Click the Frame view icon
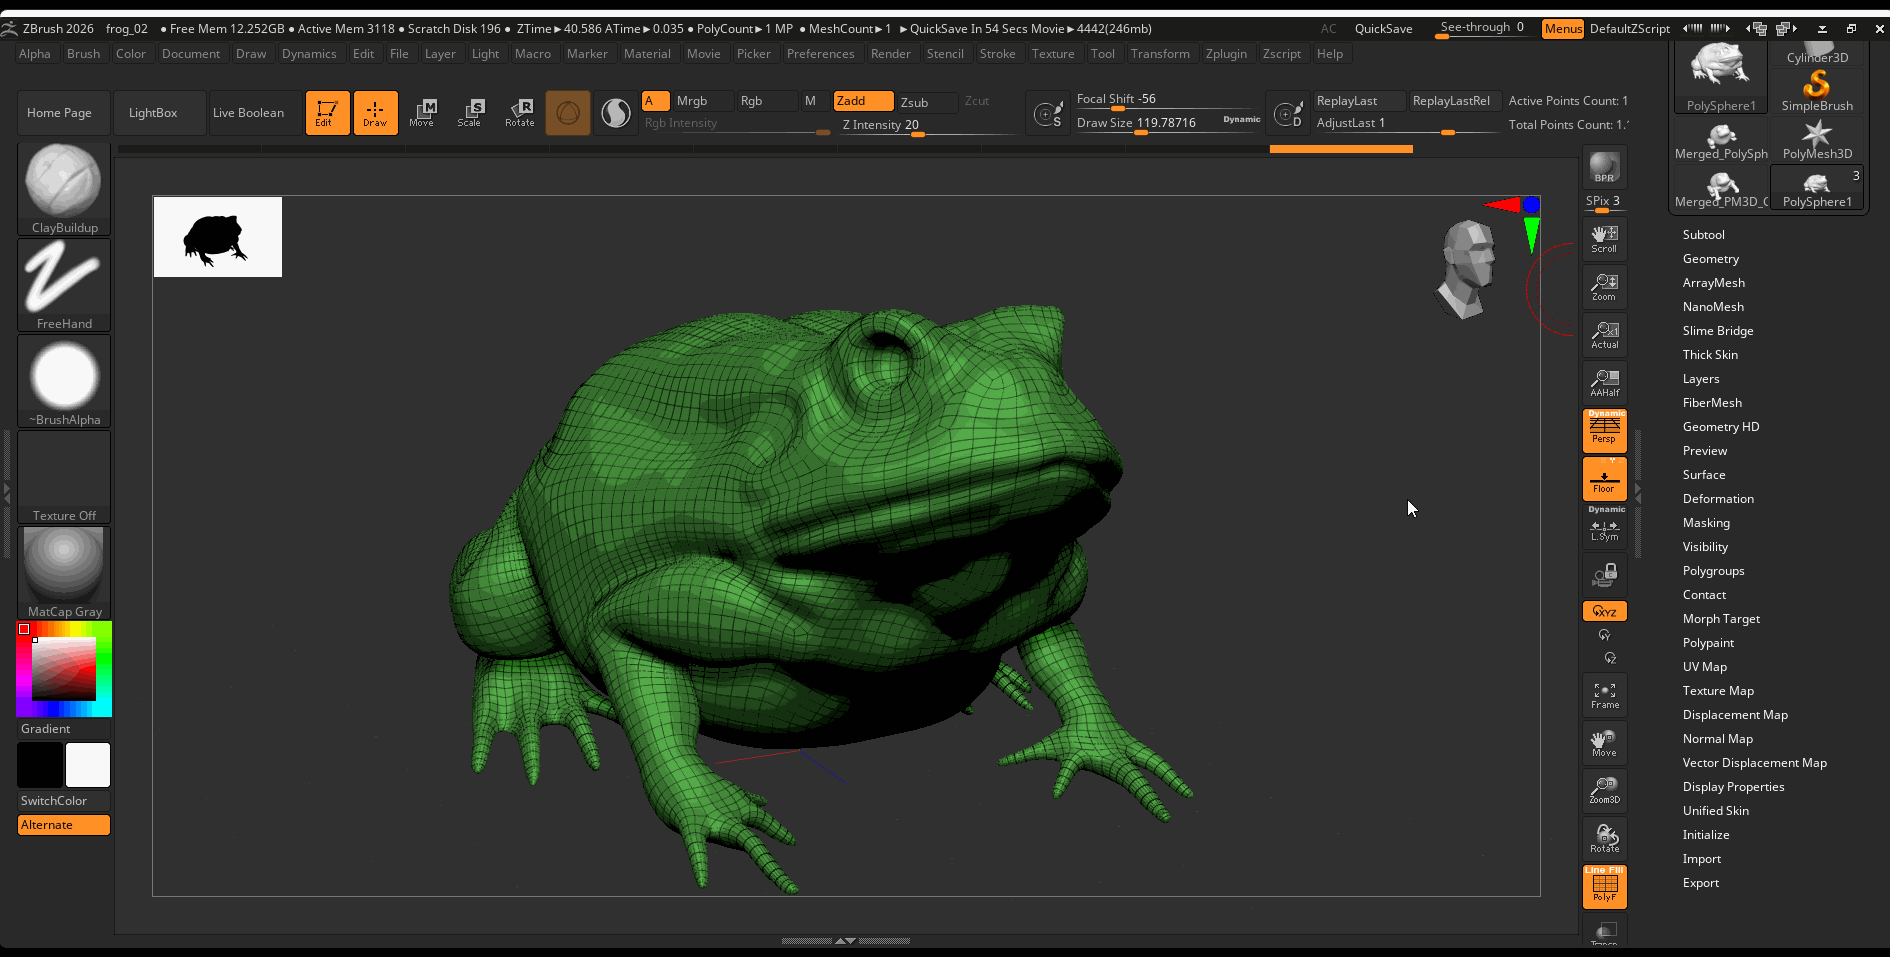1890x957 pixels. click(x=1604, y=695)
